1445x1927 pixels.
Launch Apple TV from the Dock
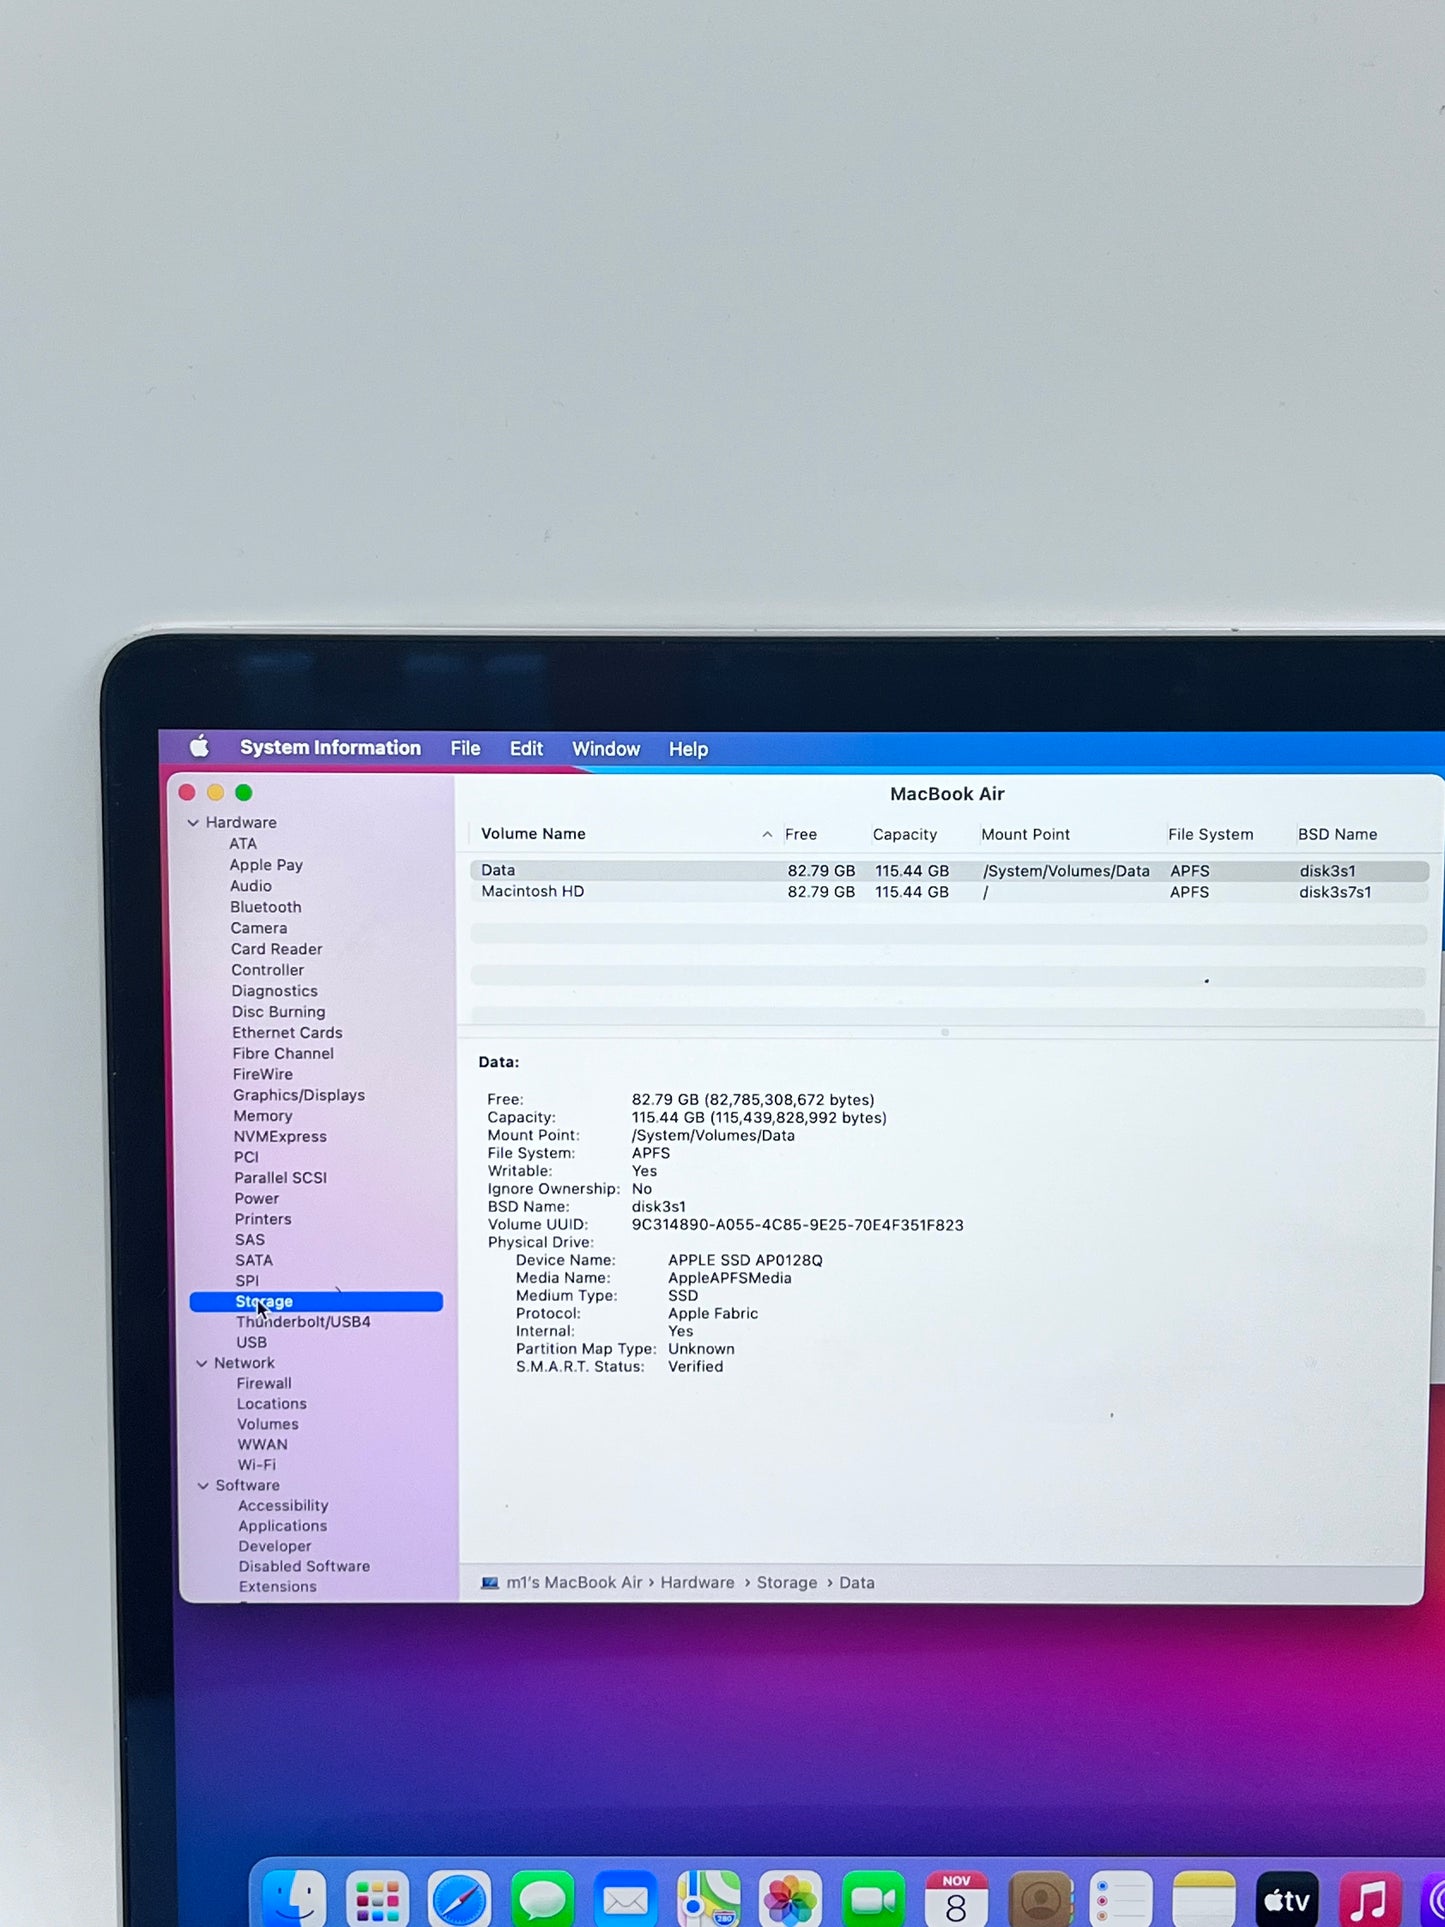point(1287,1898)
